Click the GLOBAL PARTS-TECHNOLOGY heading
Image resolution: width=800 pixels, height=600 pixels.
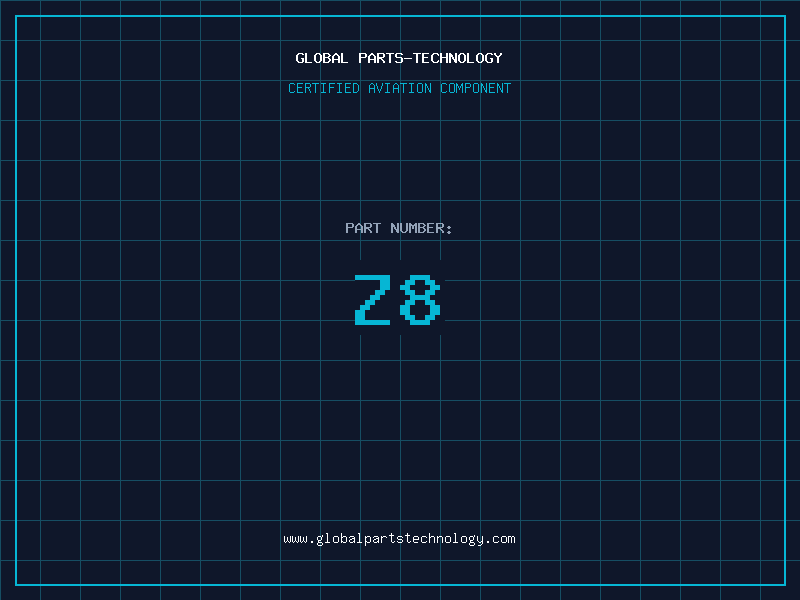(x=399, y=58)
